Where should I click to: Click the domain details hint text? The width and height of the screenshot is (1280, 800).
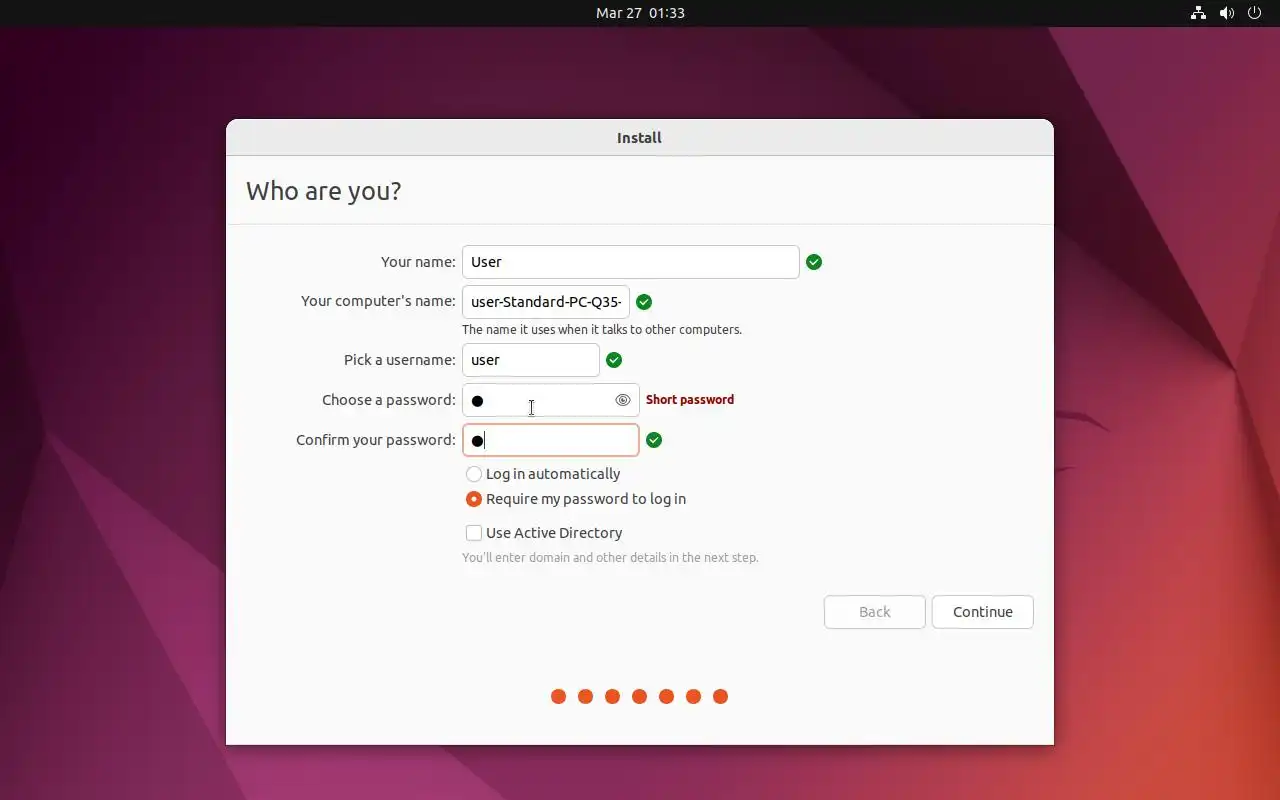[x=610, y=558]
